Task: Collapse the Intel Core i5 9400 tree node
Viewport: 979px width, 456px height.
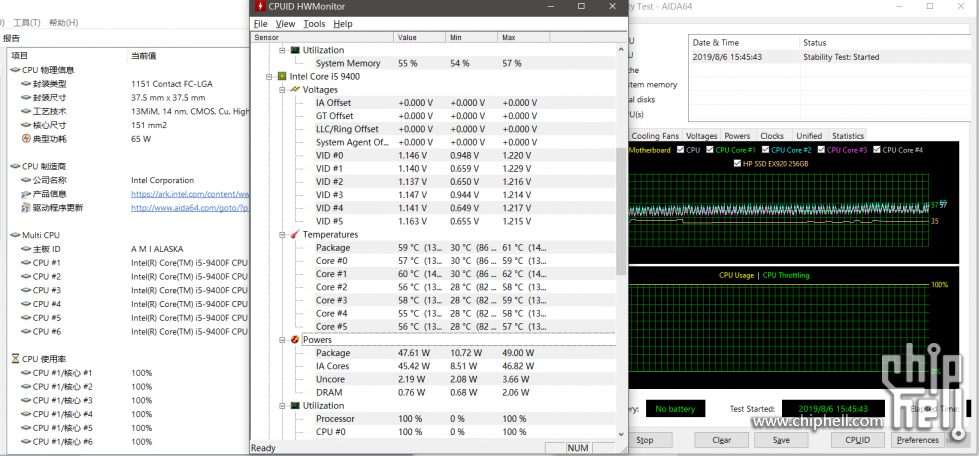Action: point(269,77)
